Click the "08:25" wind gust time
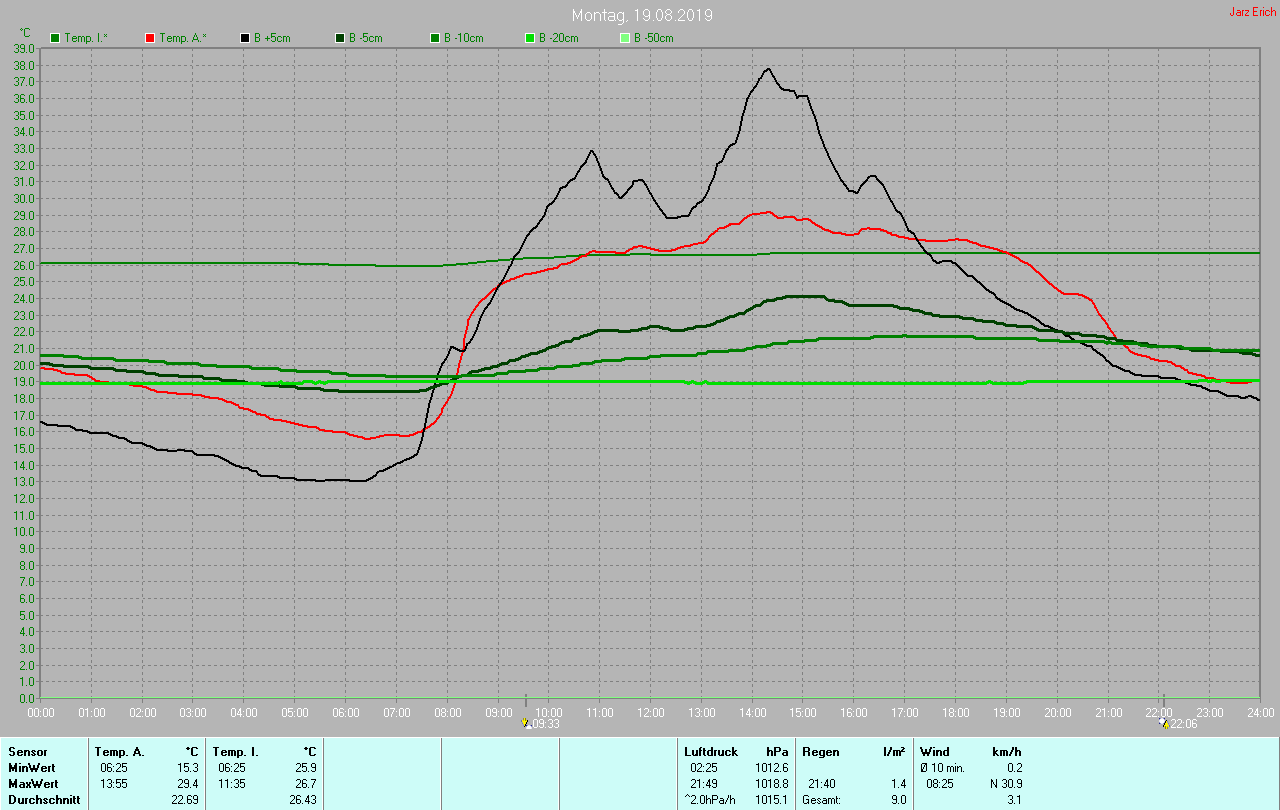This screenshot has width=1280, height=810. pos(940,784)
